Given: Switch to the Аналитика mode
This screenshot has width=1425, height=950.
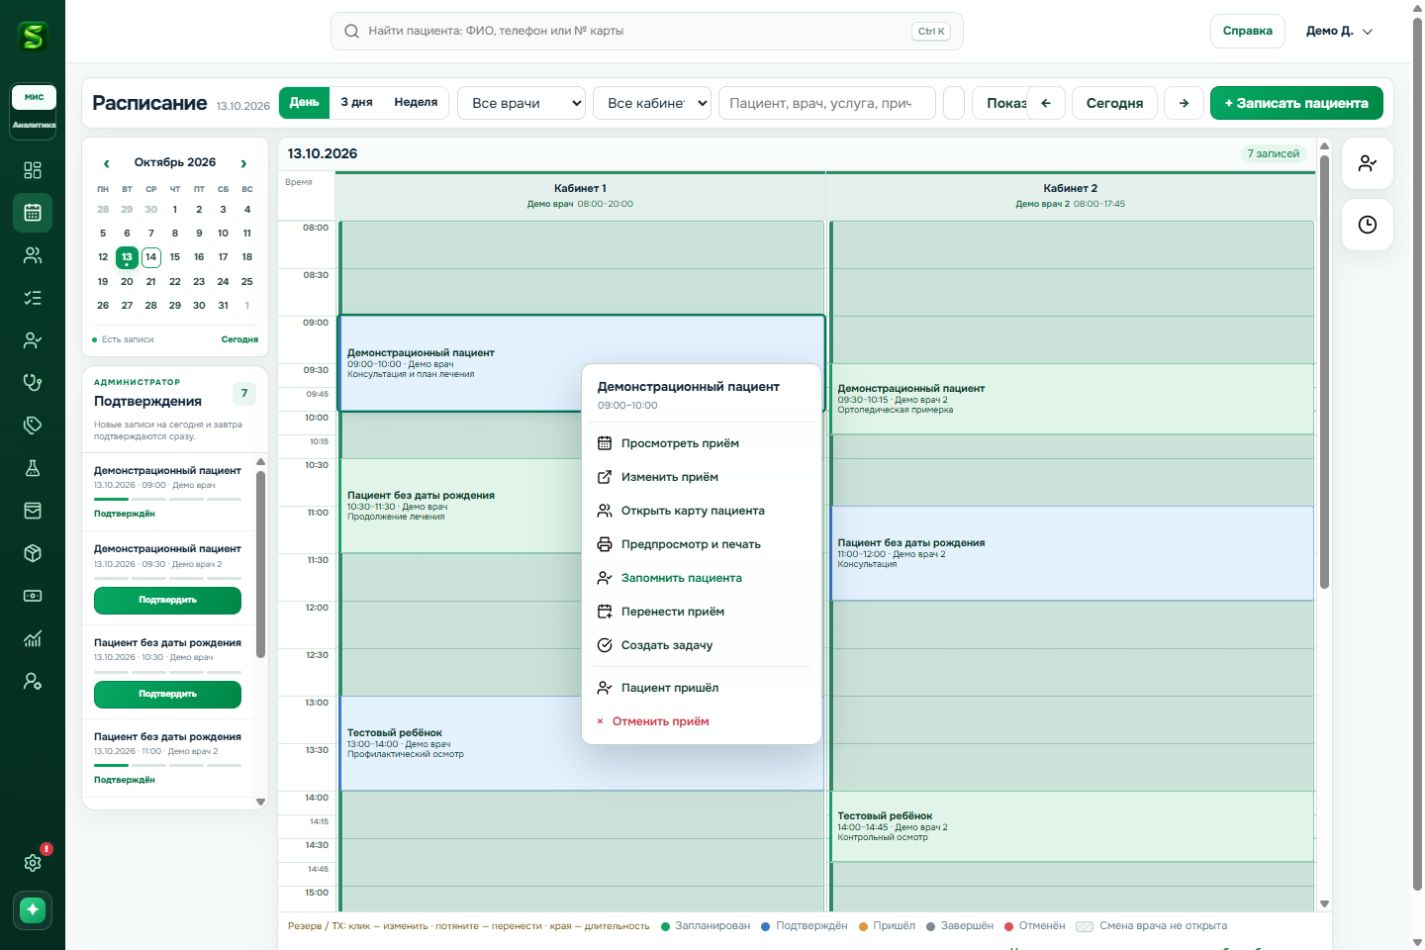Looking at the screenshot, I should [34, 125].
